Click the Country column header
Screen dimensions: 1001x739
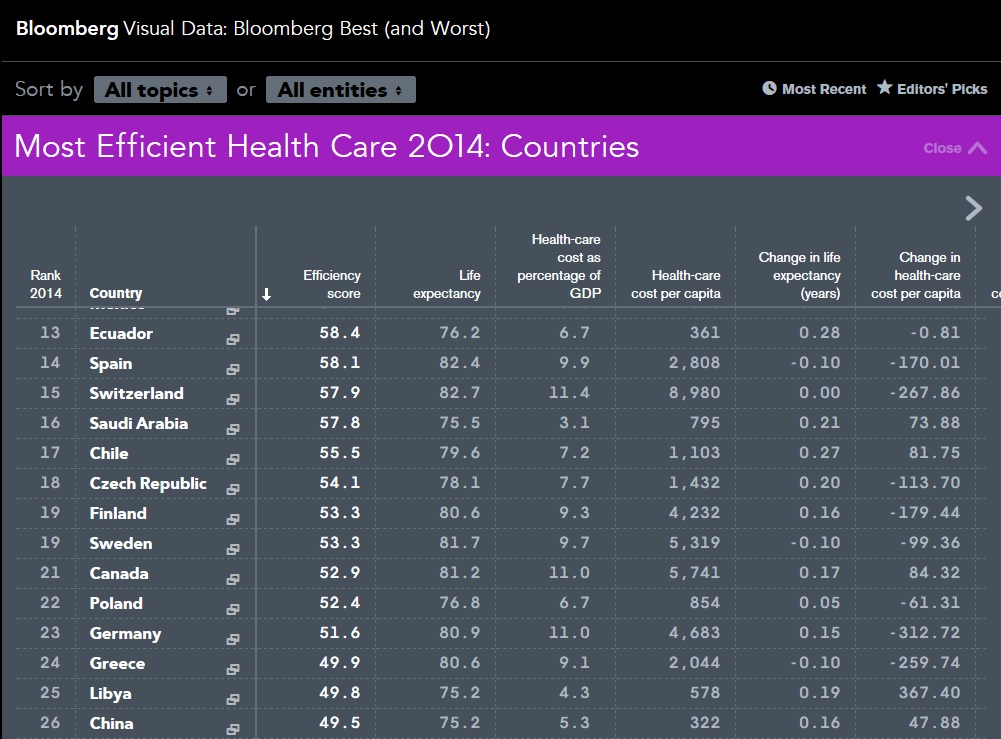pyautogui.click(x=116, y=293)
